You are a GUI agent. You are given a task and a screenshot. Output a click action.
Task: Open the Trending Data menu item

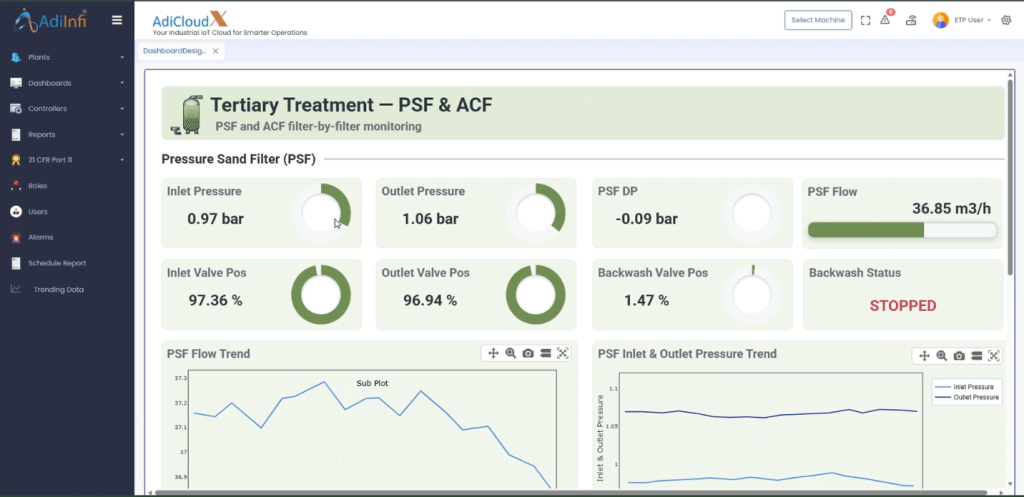click(x=59, y=289)
